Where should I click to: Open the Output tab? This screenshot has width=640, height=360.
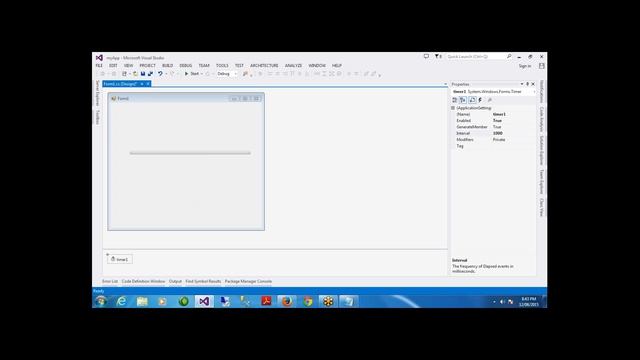(x=175, y=282)
